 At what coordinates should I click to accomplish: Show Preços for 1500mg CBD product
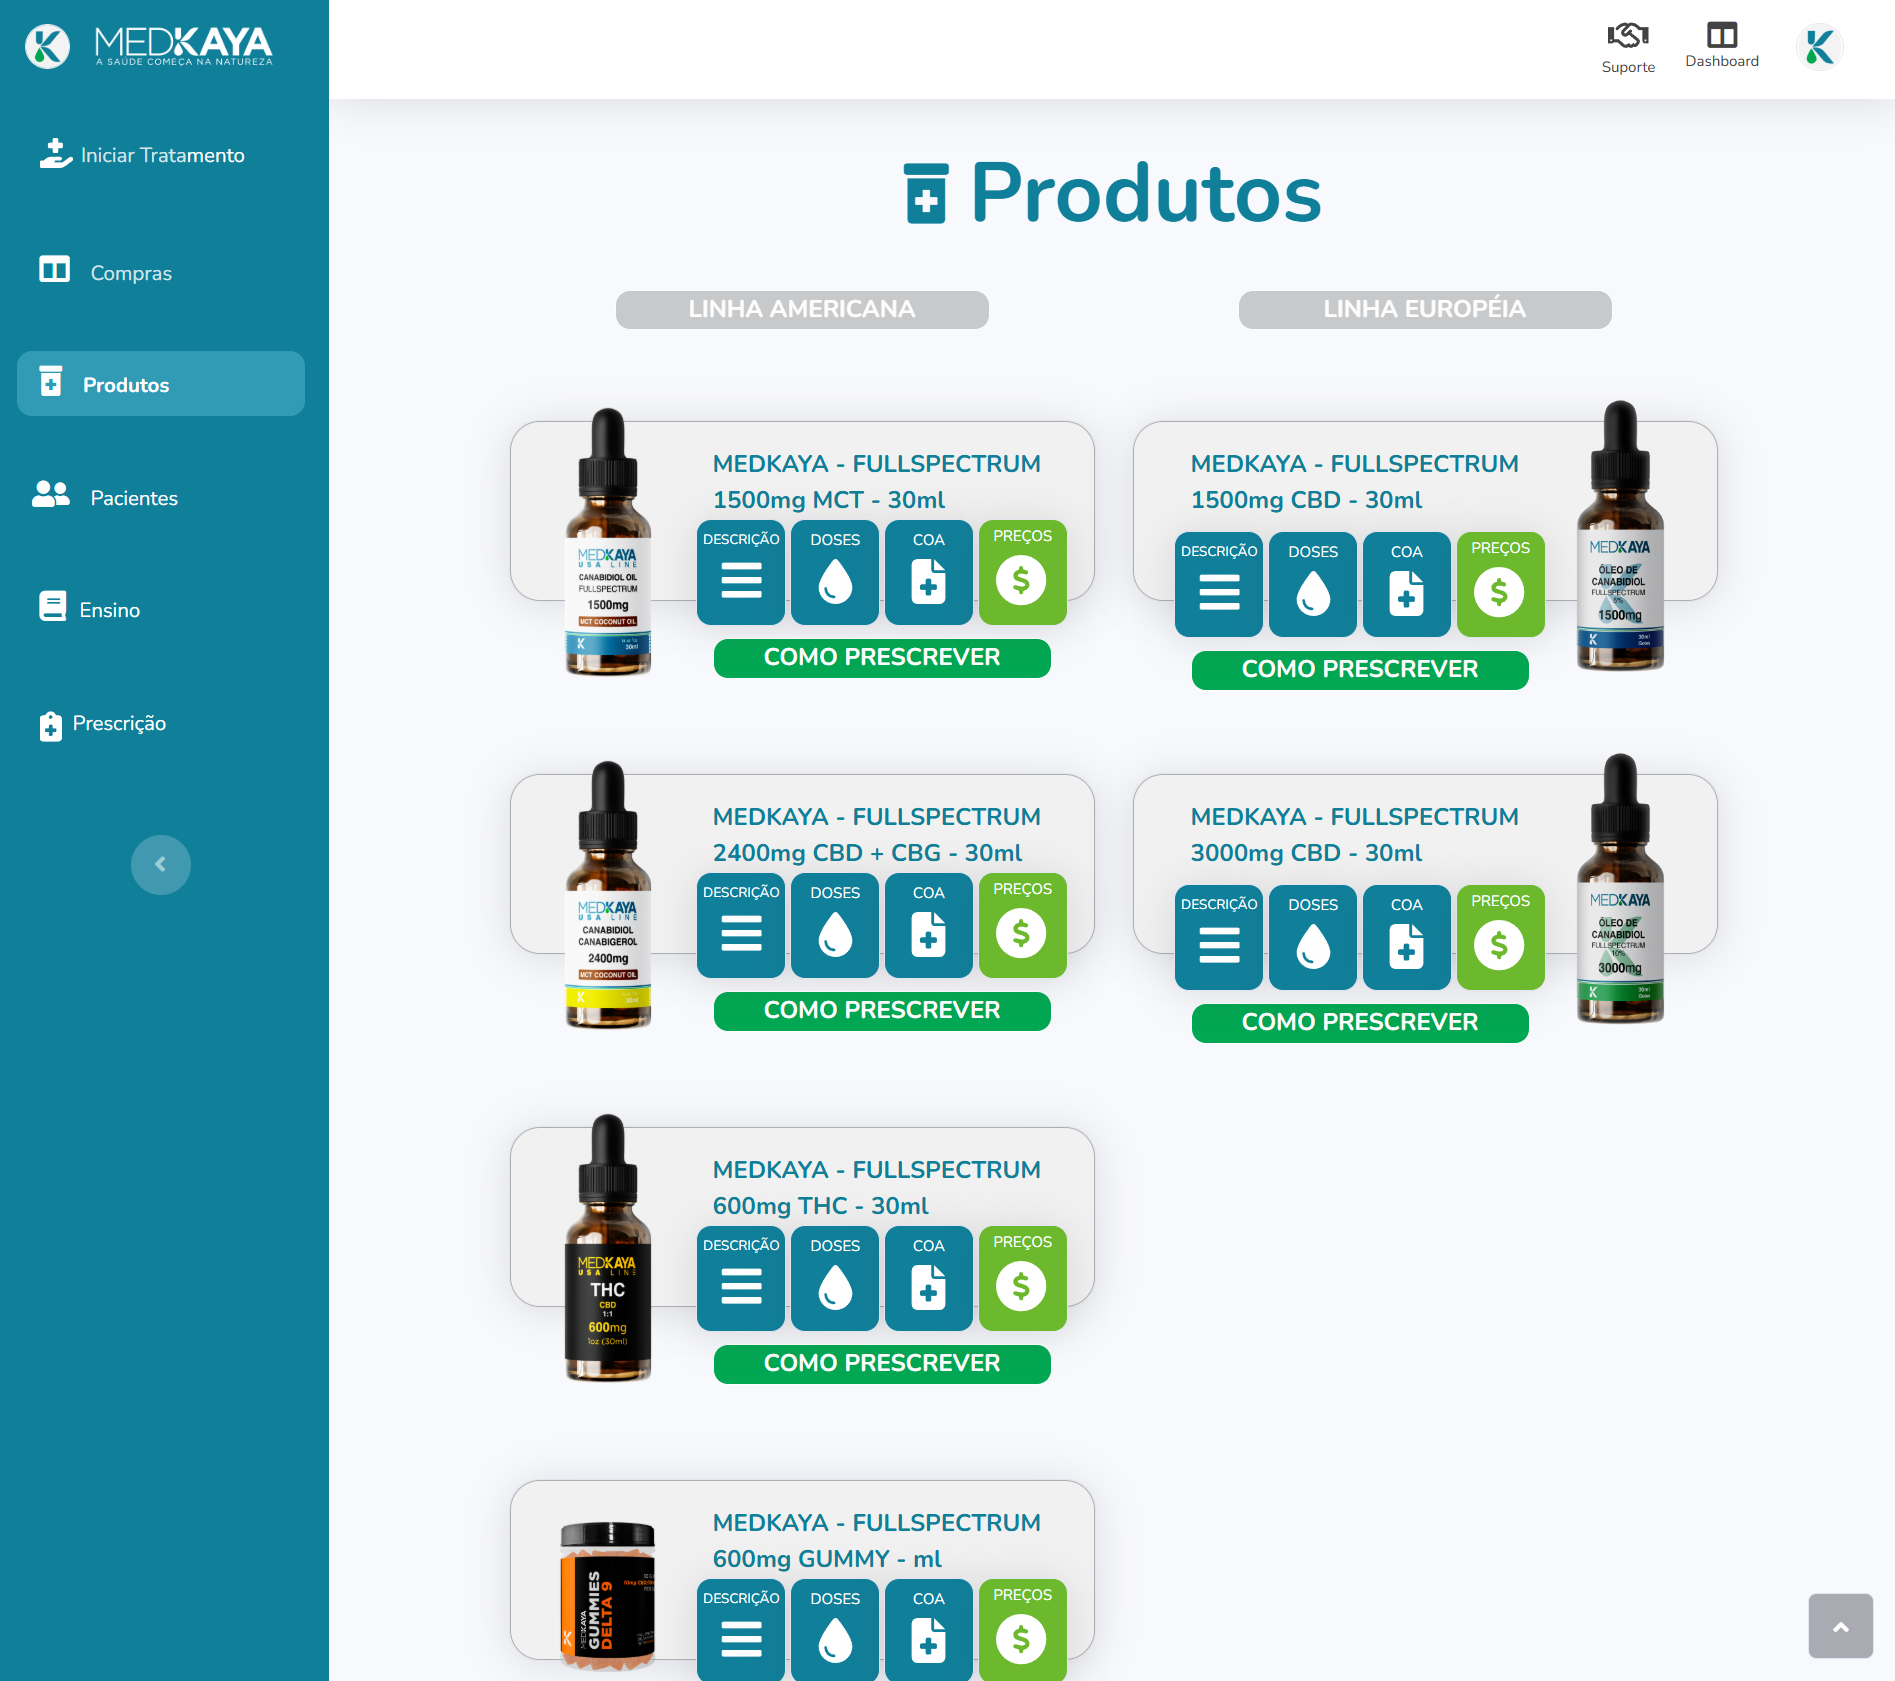click(1501, 584)
